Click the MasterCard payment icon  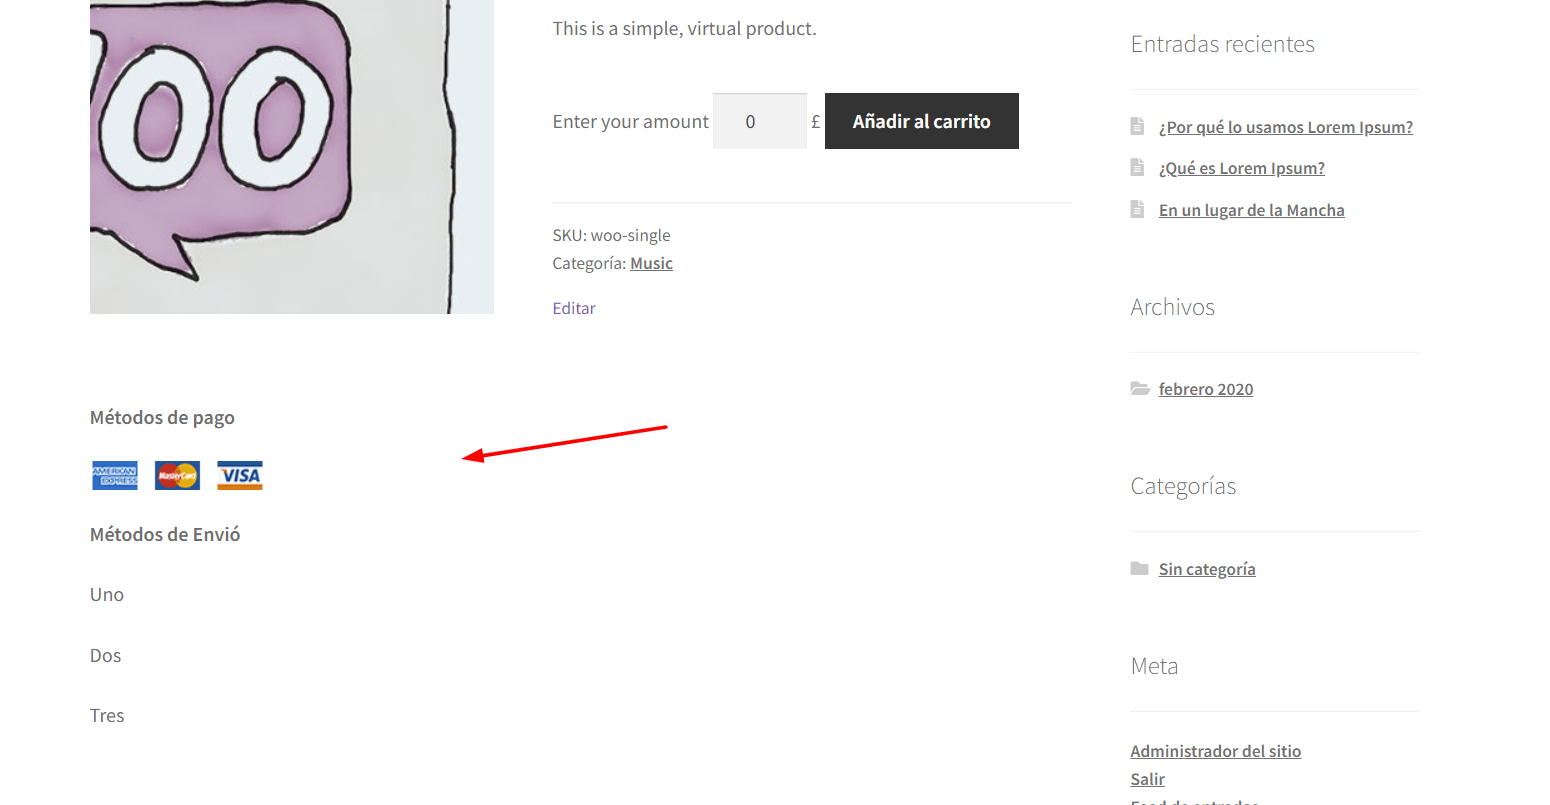coord(177,476)
